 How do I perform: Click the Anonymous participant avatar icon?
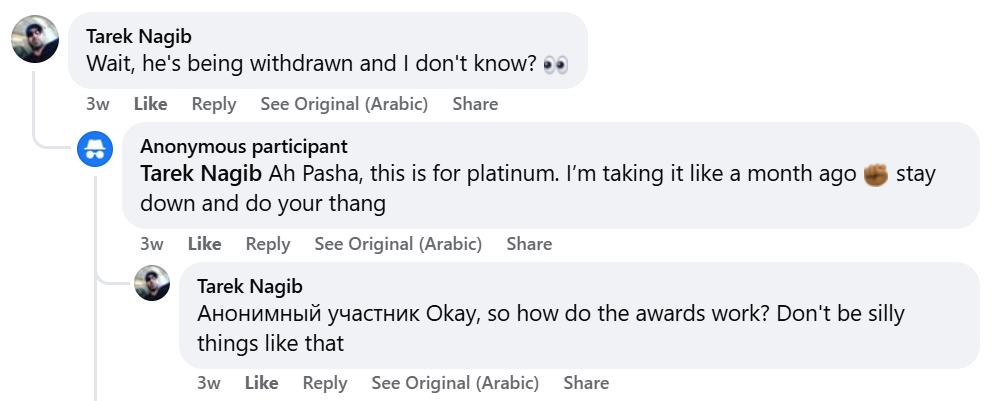pyautogui.click(x=96, y=150)
